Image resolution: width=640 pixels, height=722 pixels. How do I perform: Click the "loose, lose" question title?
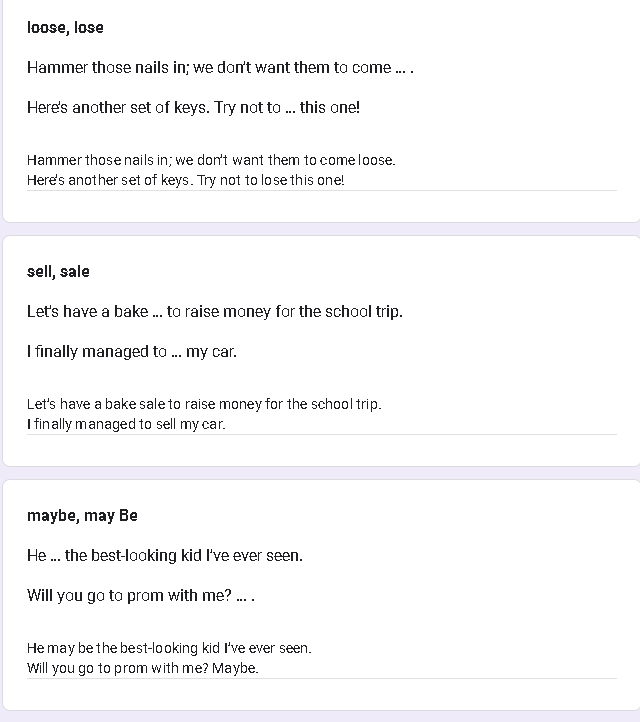65,27
